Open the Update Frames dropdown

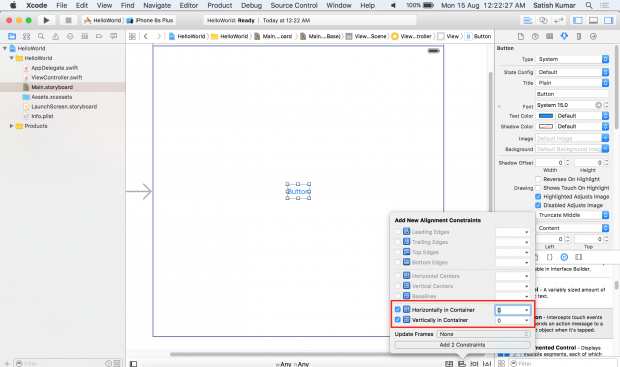483,334
